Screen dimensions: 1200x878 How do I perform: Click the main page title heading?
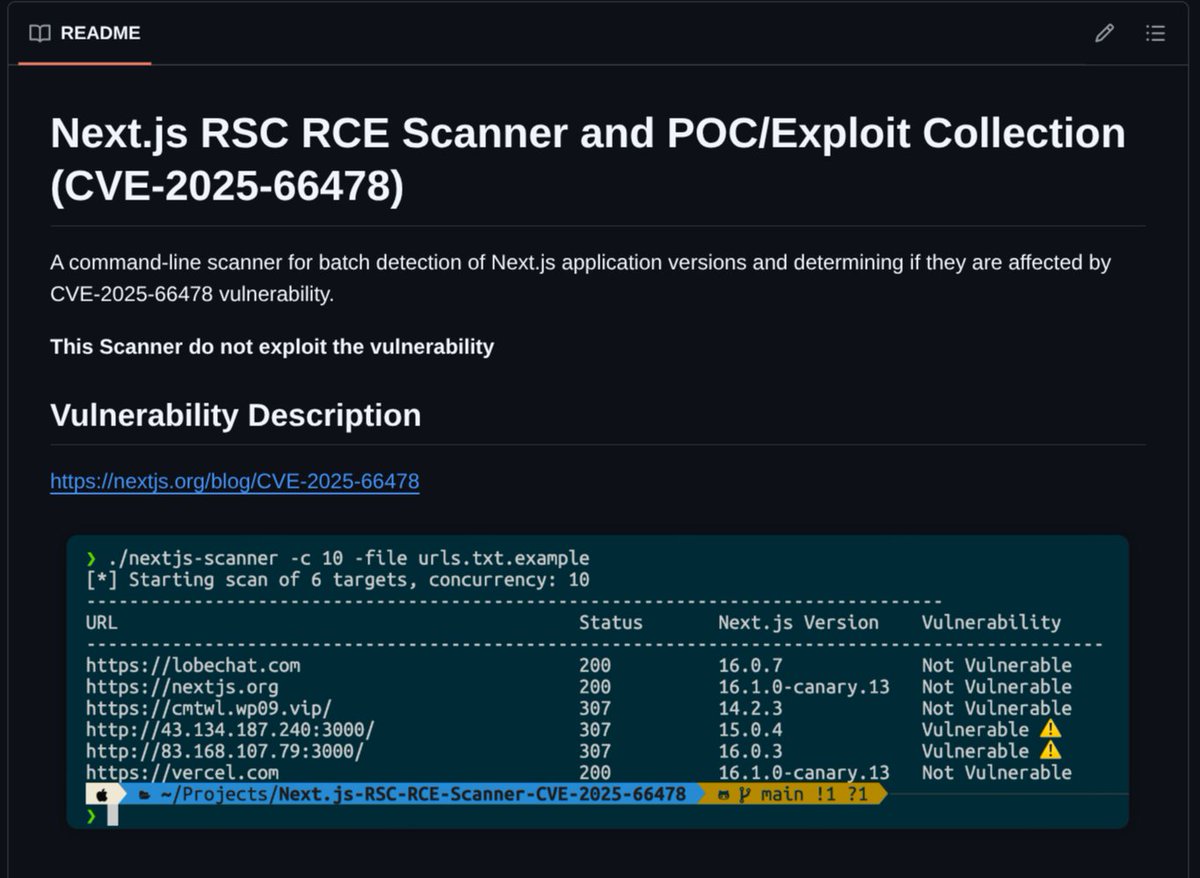[588, 160]
